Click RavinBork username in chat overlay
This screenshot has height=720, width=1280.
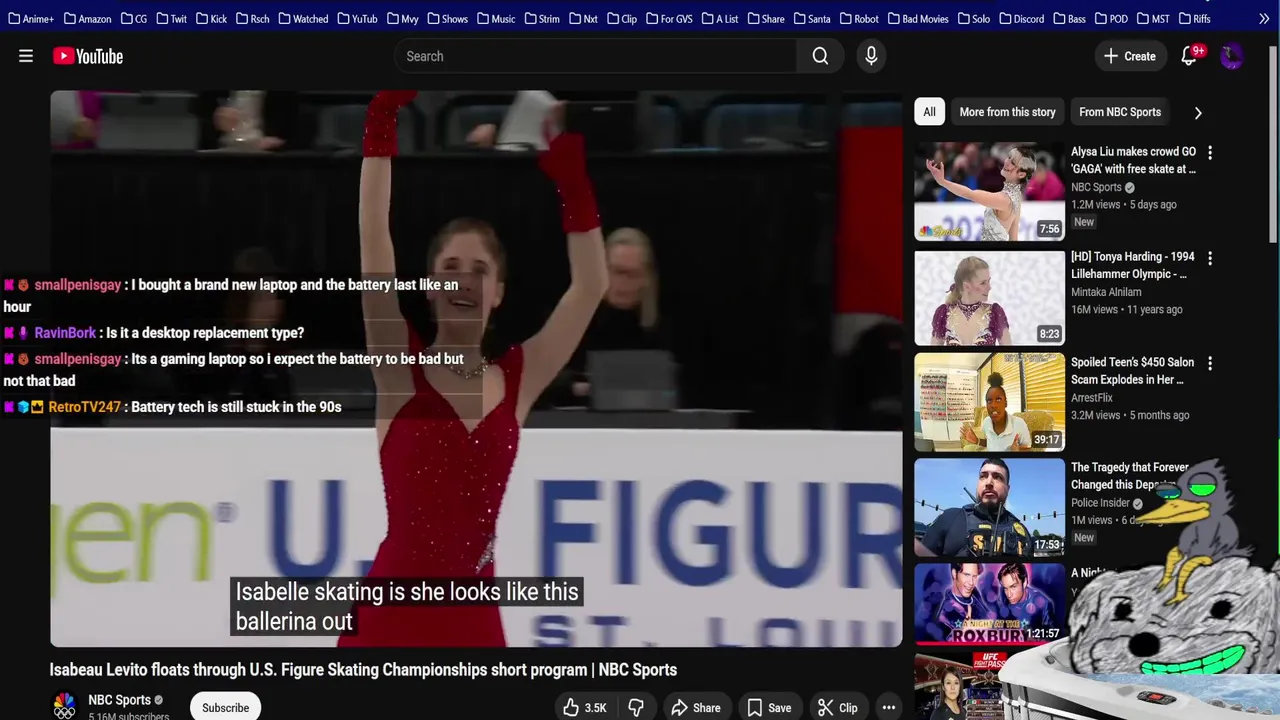(x=65, y=333)
